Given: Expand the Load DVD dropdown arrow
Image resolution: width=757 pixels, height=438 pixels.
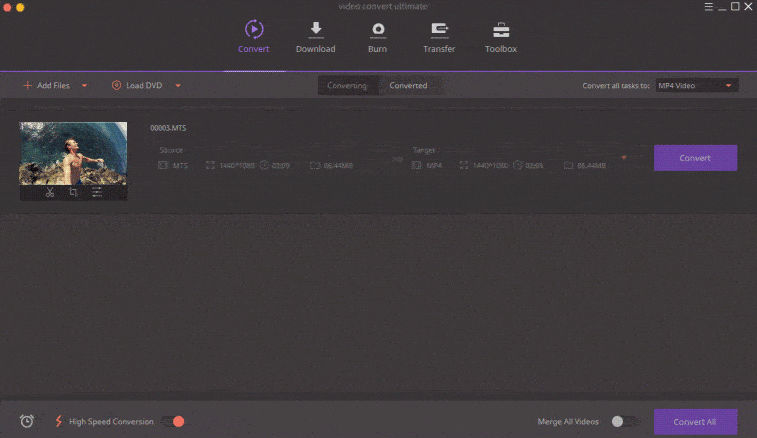Looking at the screenshot, I should point(178,86).
